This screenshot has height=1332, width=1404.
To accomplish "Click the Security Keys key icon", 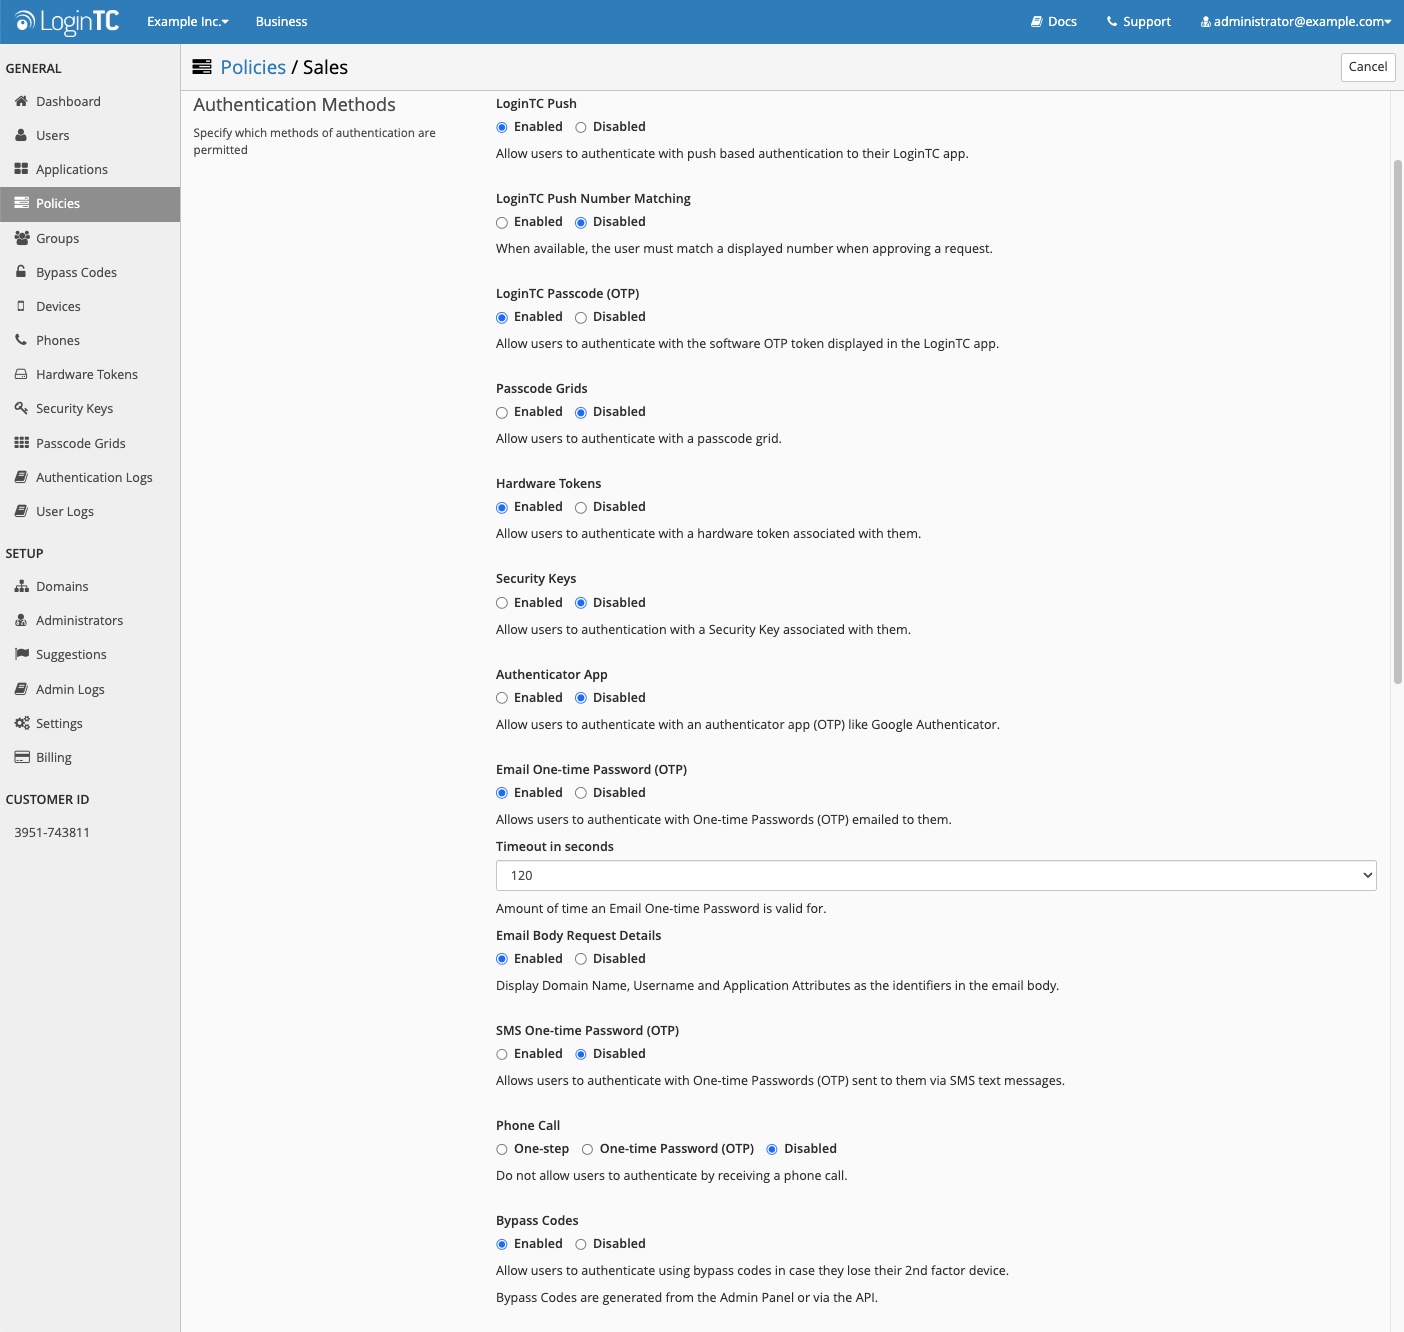I will tap(21, 408).
